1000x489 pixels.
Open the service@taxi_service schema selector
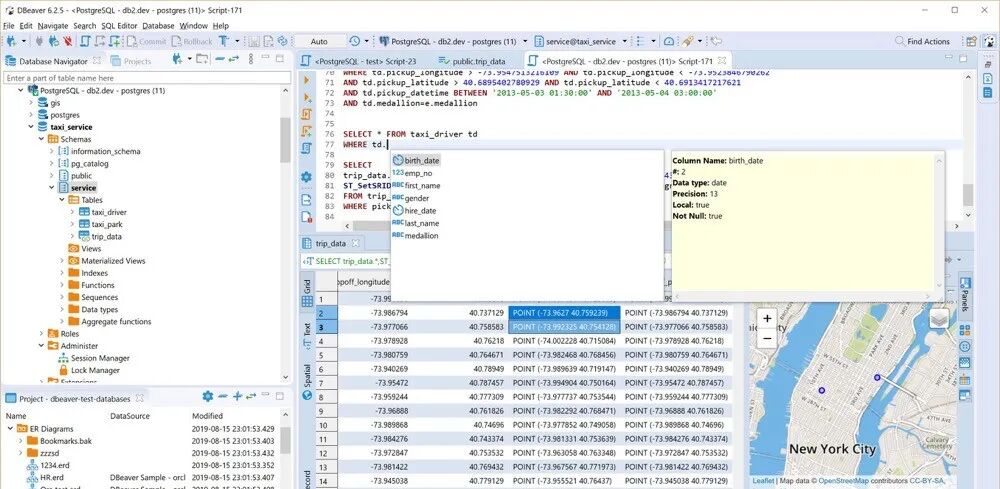click(x=581, y=41)
